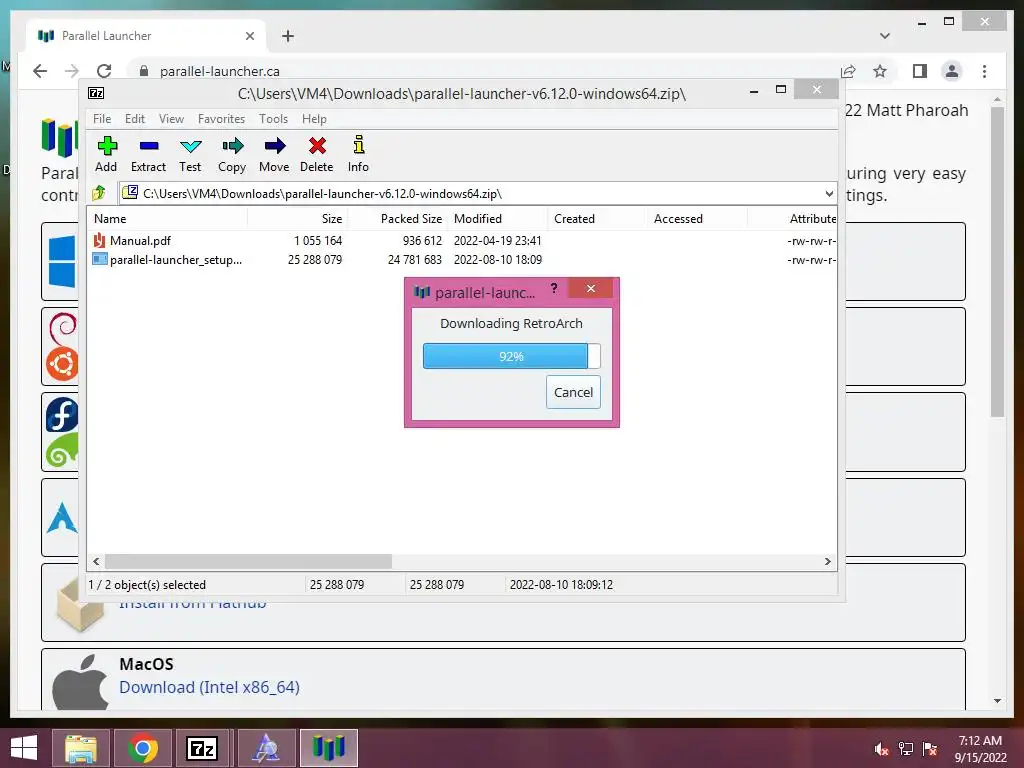
Task: Select the parallel-launcher_setup file name
Action: (x=176, y=259)
